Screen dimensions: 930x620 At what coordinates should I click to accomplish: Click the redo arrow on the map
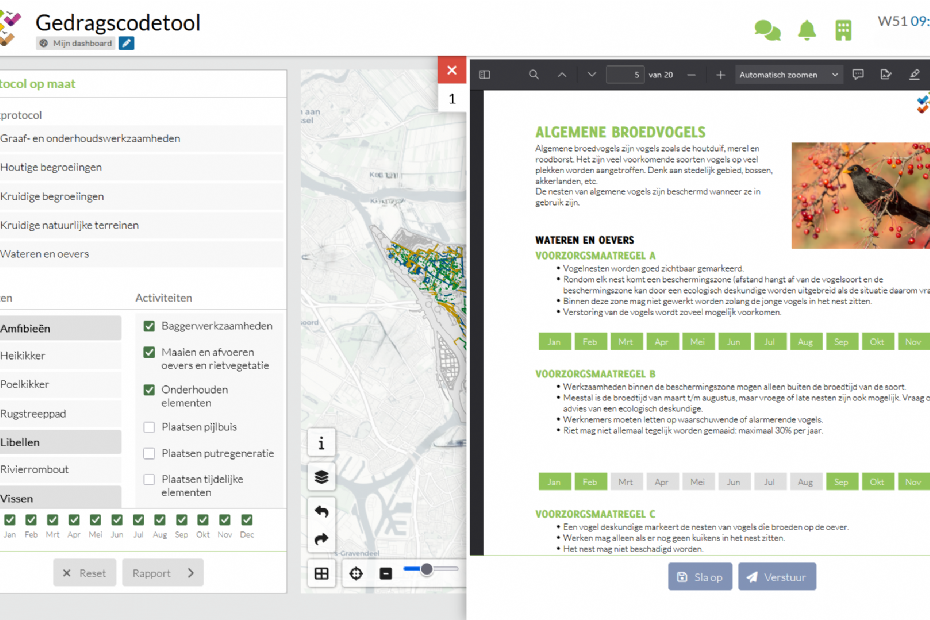[x=321, y=540]
